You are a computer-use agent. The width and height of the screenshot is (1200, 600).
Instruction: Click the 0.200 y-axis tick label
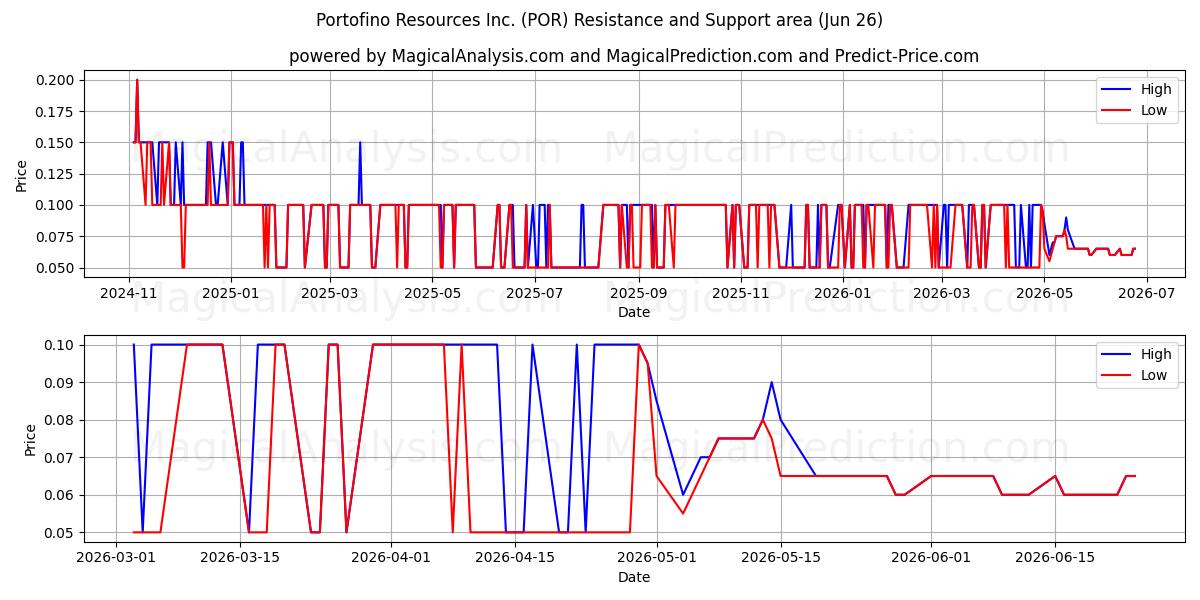coord(57,80)
